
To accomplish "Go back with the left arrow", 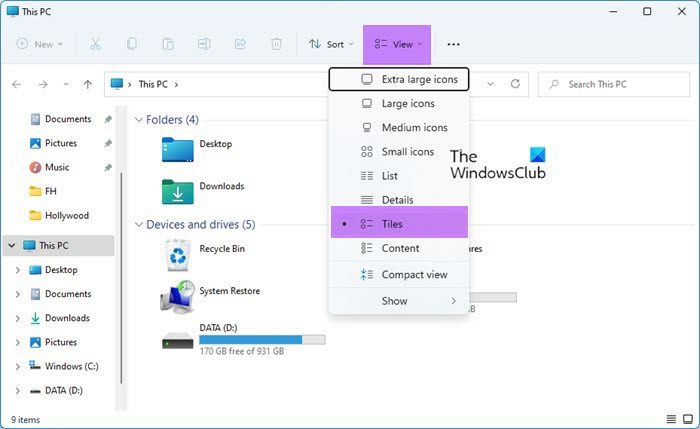I will click(17, 84).
